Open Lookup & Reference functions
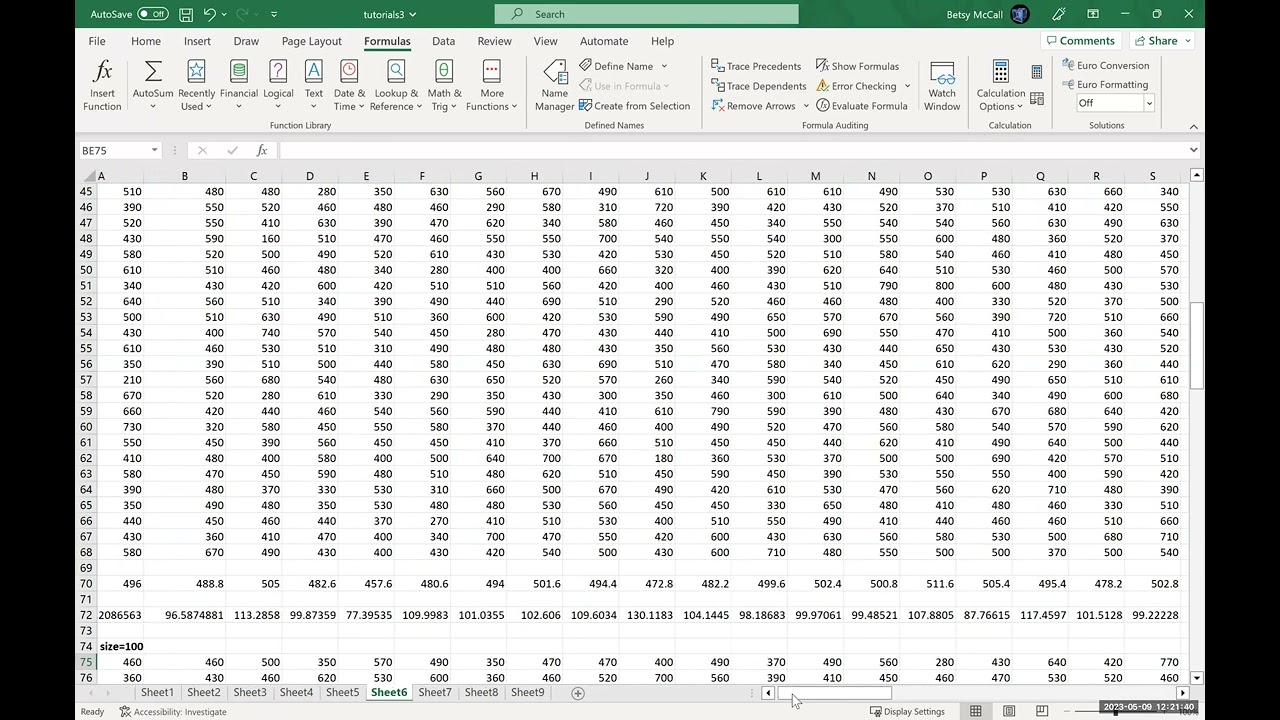The image size is (1280, 720). click(397, 85)
